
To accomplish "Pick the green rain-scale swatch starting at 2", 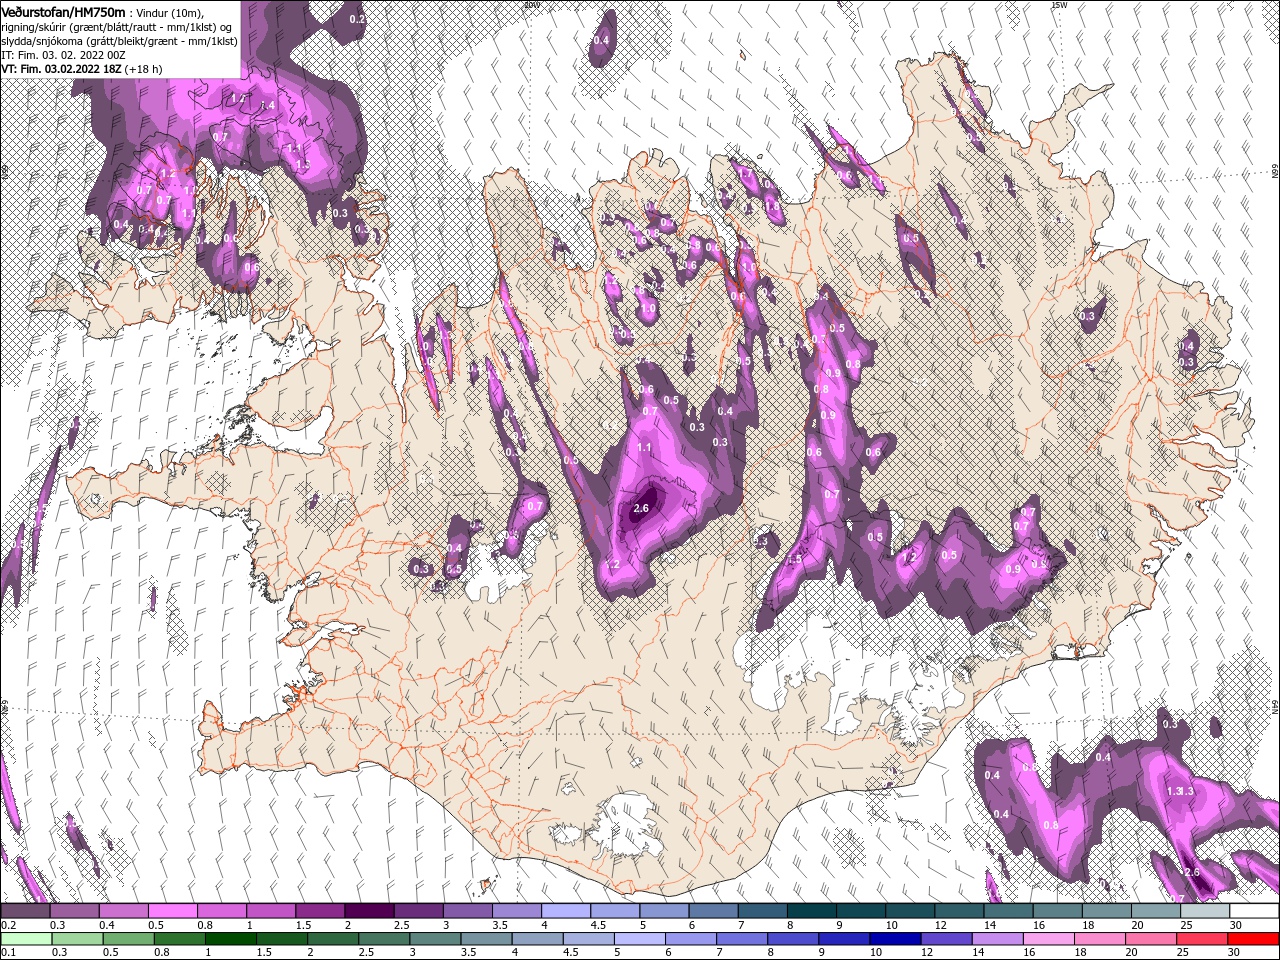I will point(333,939).
